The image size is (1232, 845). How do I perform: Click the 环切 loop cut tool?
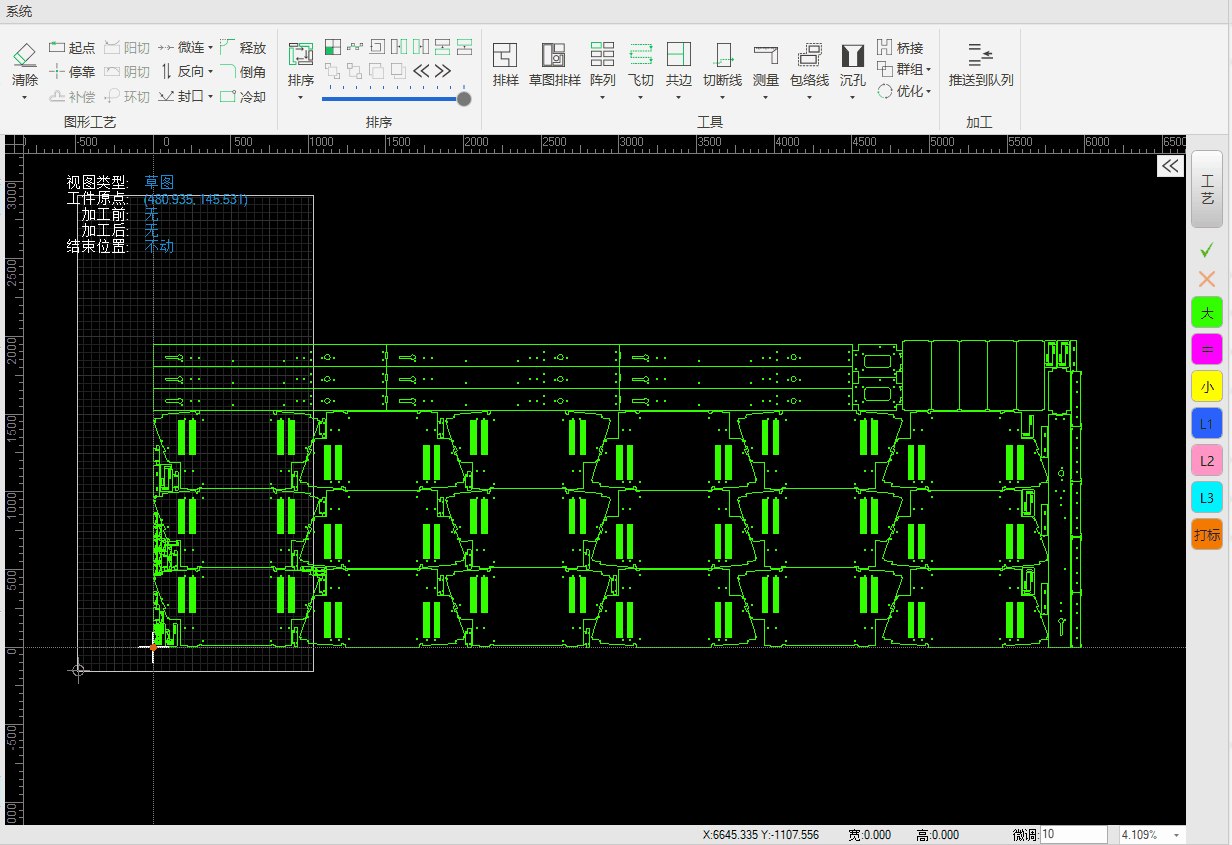(127, 96)
